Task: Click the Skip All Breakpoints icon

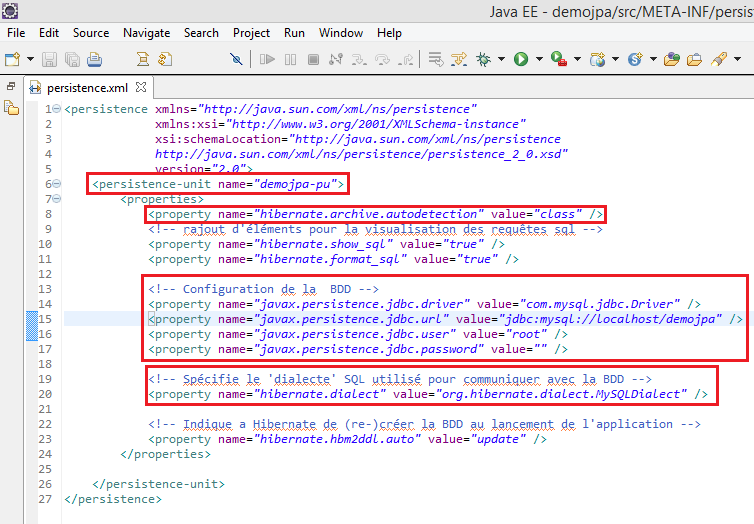Action: [x=236, y=60]
